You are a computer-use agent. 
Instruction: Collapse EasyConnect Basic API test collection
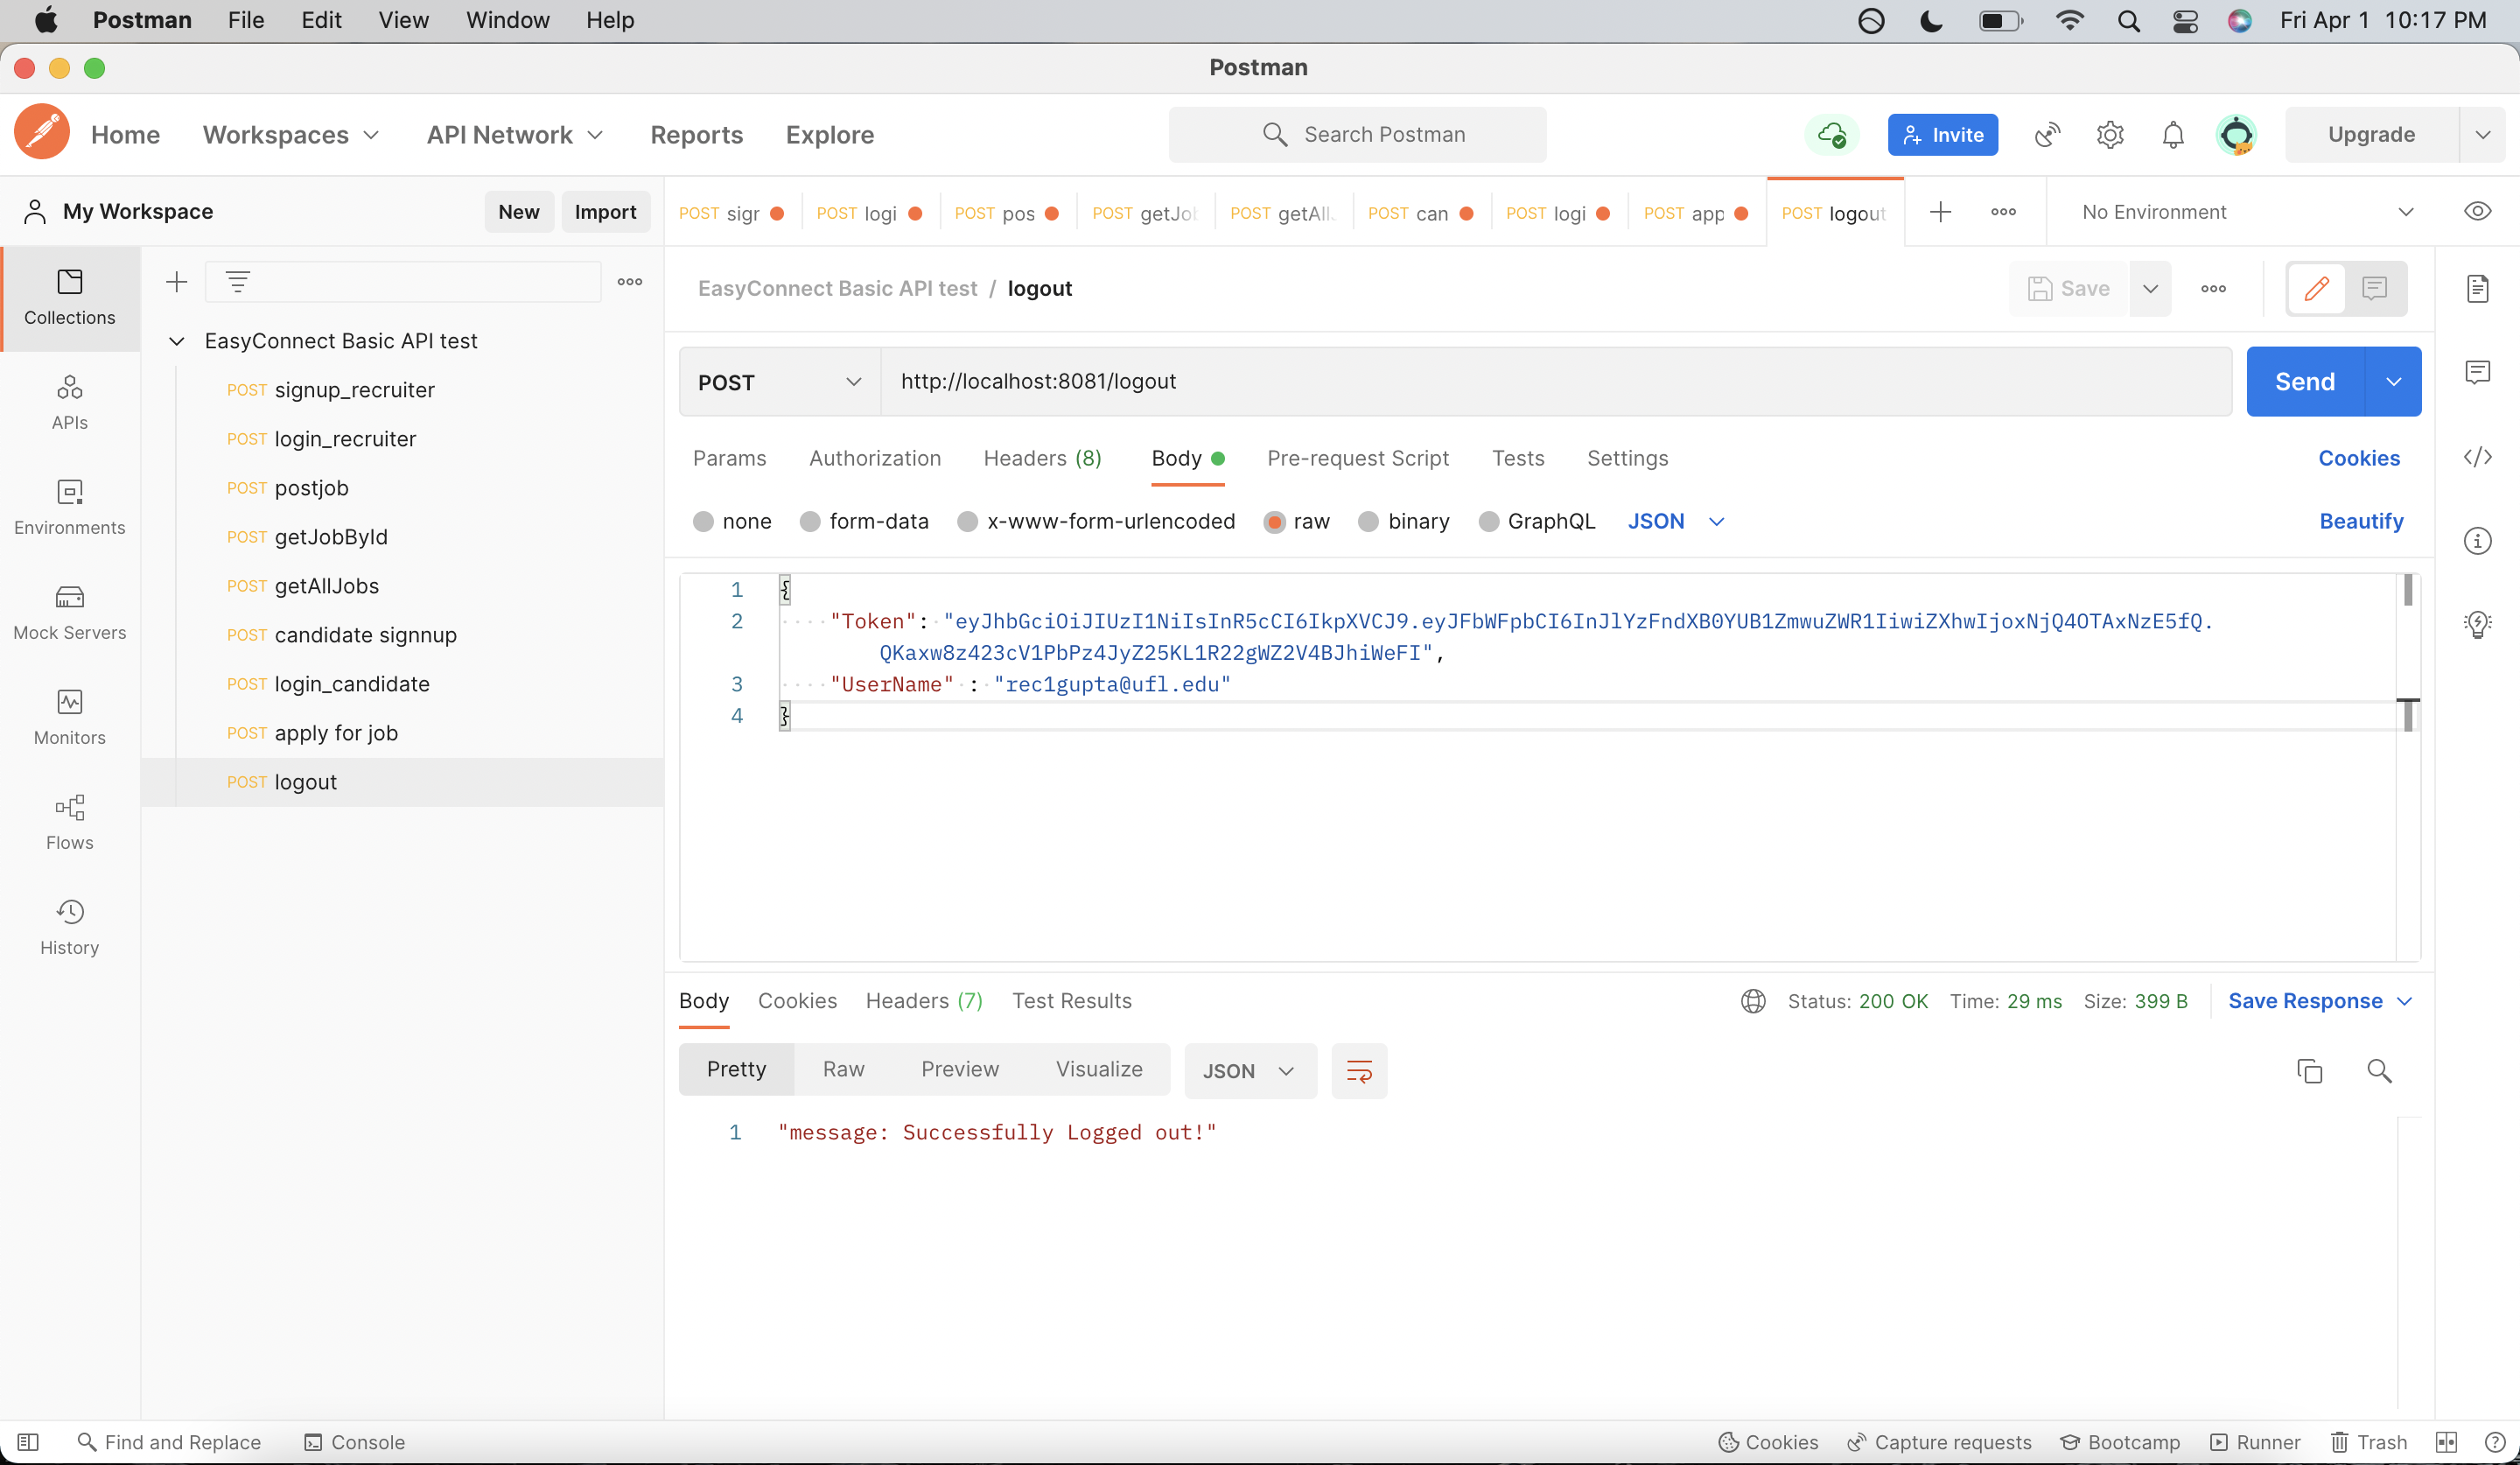pos(177,341)
